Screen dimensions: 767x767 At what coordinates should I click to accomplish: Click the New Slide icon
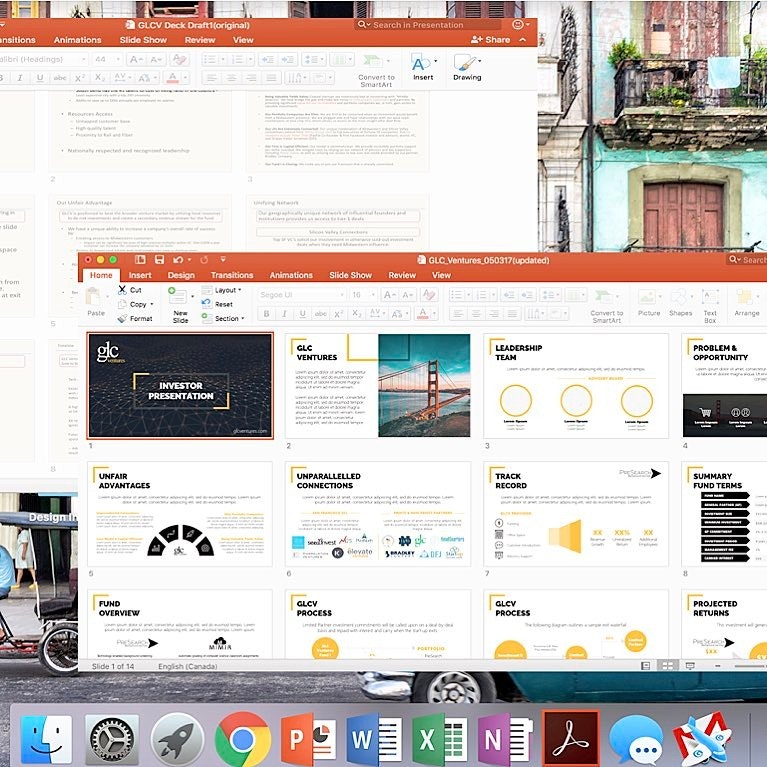coord(177,296)
